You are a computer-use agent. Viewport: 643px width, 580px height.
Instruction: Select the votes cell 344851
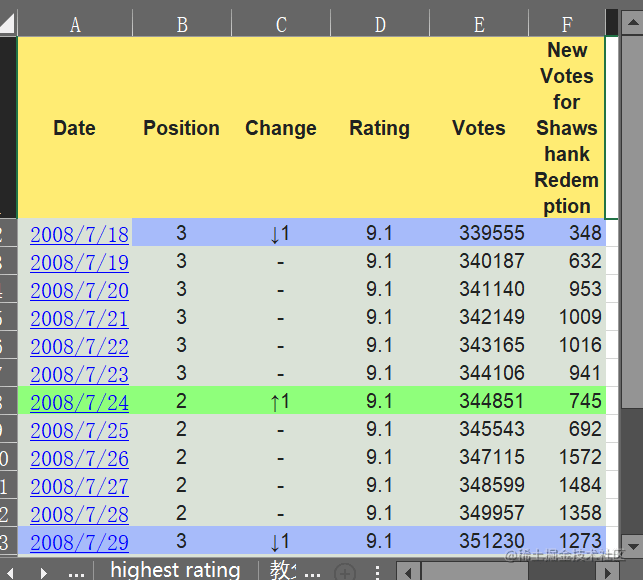point(479,400)
